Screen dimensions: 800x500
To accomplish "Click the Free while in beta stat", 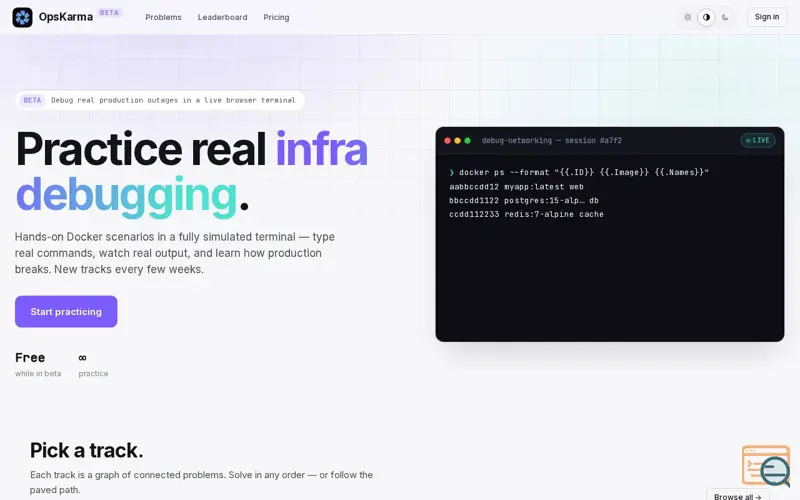I will click(38, 364).
